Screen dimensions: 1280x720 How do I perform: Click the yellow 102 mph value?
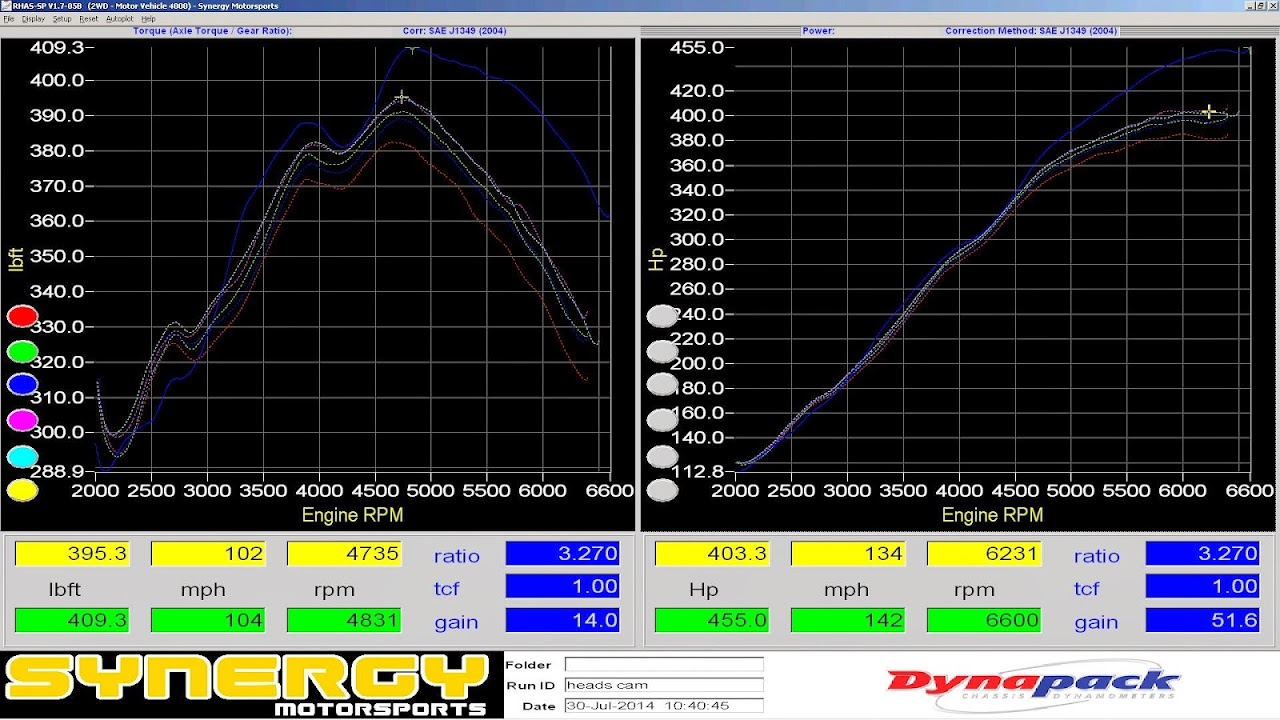[x=208, y=553]
